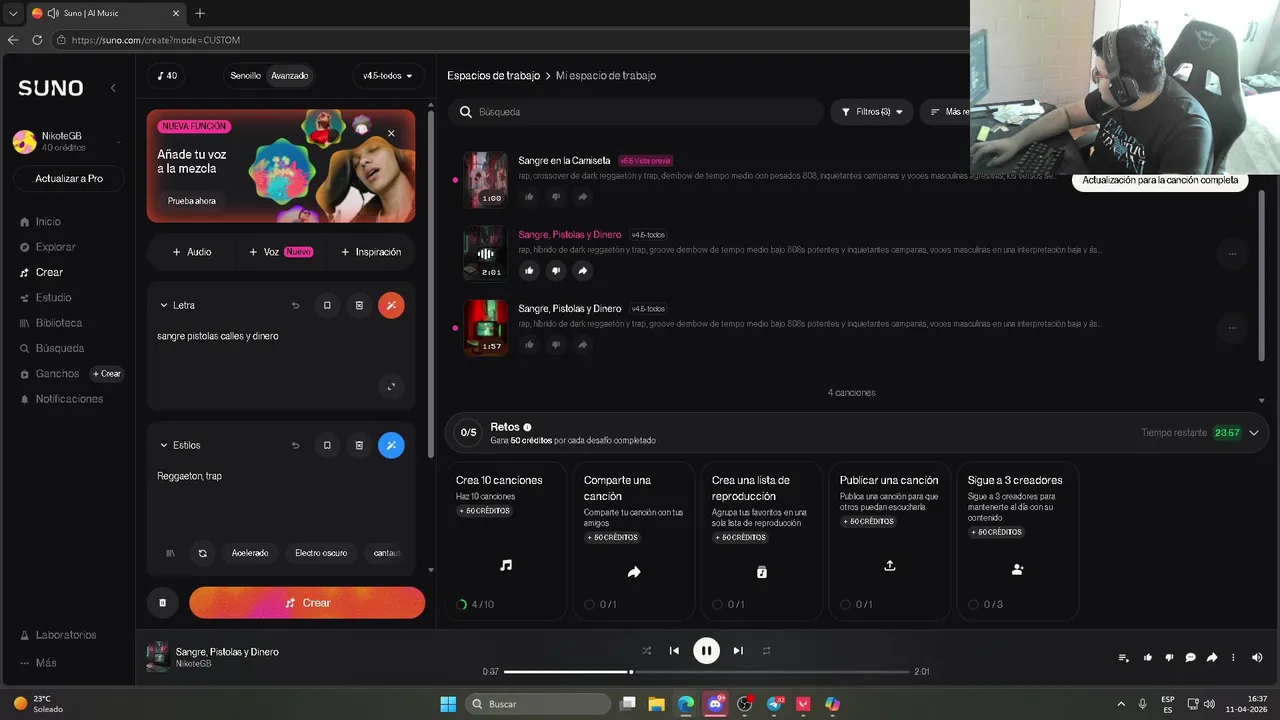The image size is (1280, 720).
Task: Open the player's three-dot menu
Action: pyautogui.click(x=1233, y=657)
